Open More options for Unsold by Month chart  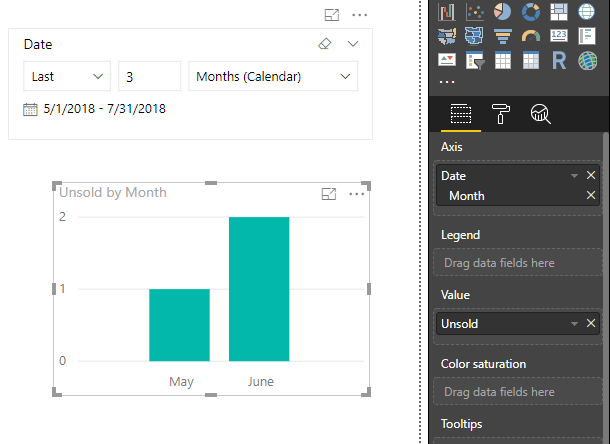357,194
